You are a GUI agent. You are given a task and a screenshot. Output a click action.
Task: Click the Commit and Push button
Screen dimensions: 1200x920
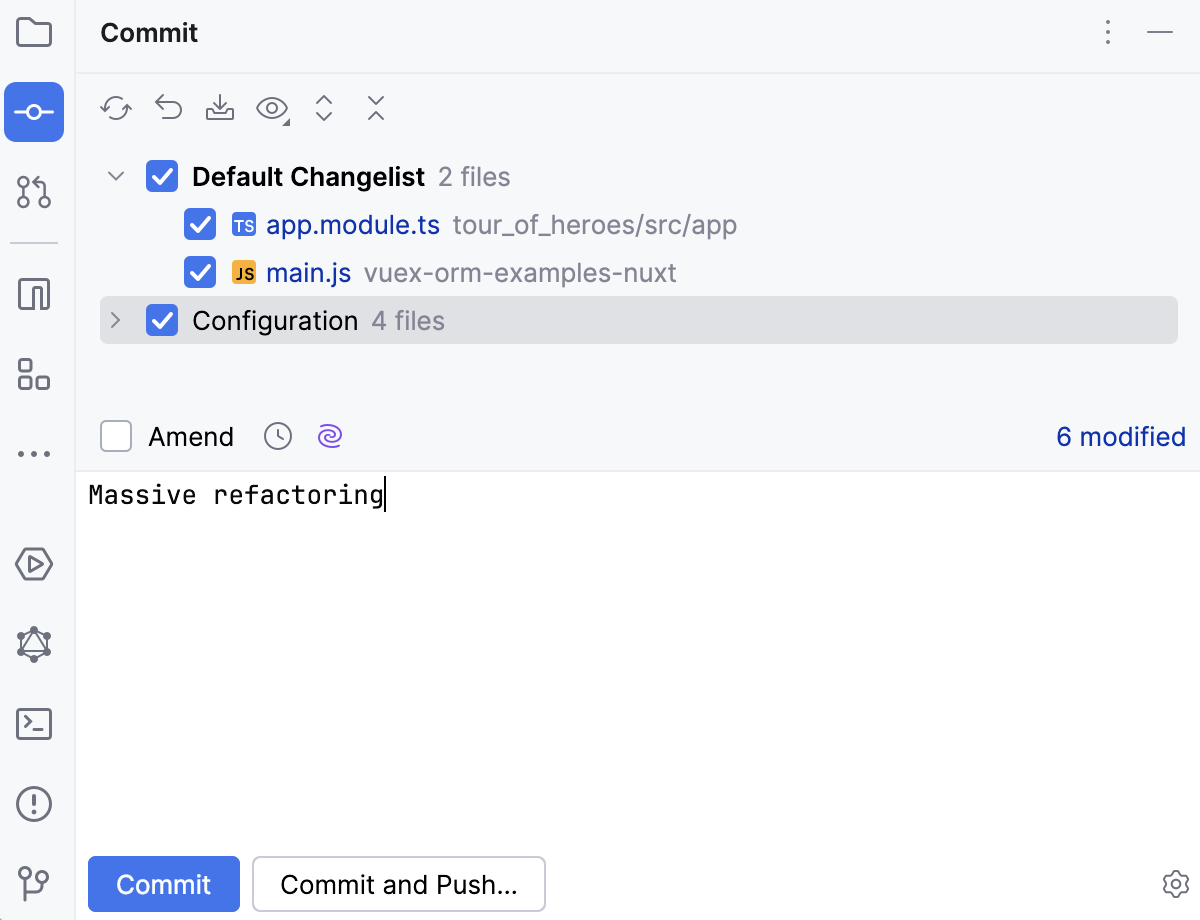[x=398, y=884]
